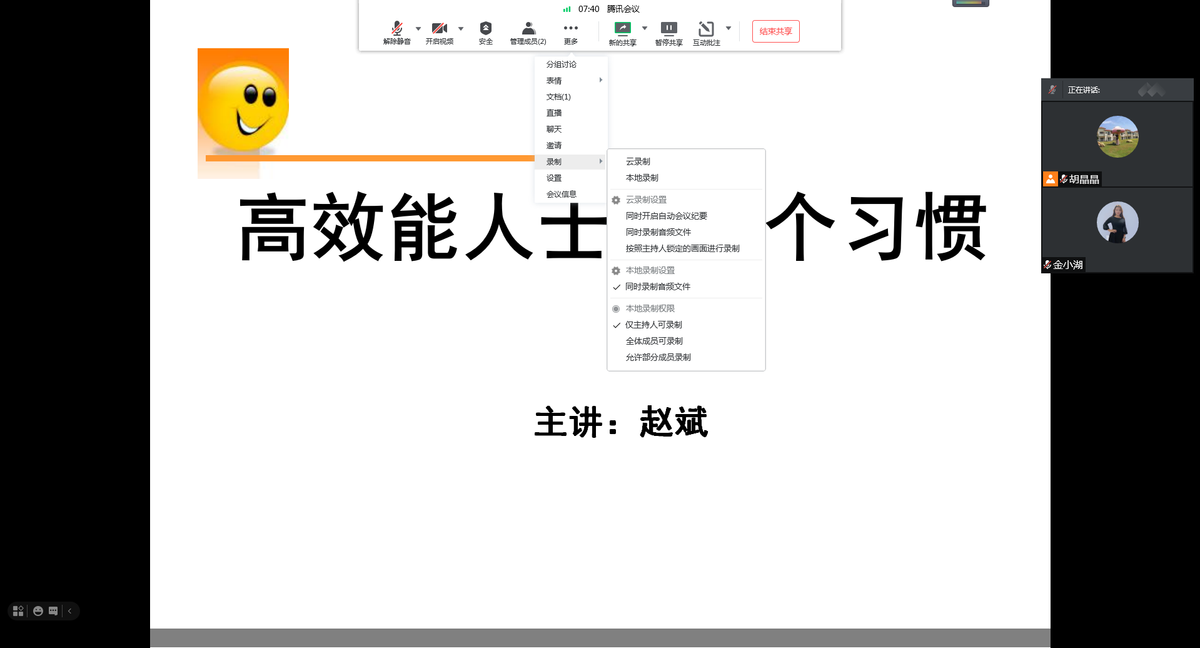
Task: Expand the dropdown arrow beside 解除静音
Action: pyautogui.click(x=418, y=28)
